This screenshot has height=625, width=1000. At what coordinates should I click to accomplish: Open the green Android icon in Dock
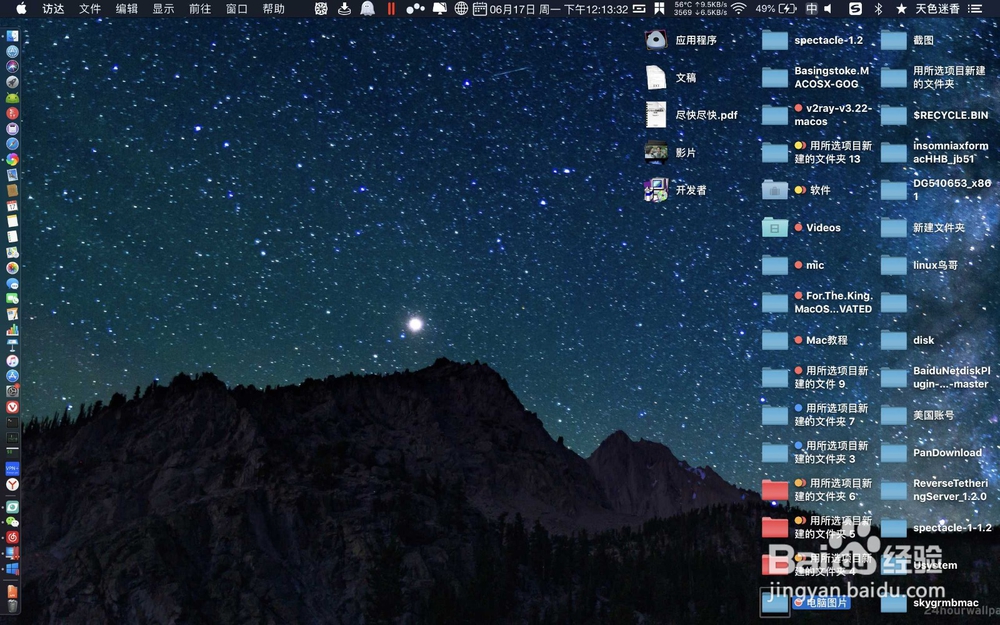12,98
